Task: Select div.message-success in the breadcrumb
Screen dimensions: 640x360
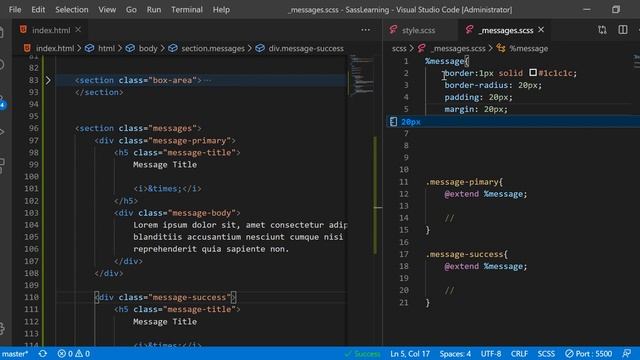Action: click(306, 49)
